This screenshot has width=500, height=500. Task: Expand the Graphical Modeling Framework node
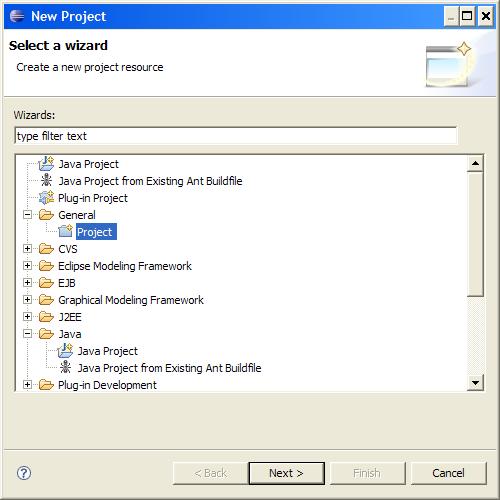(x=28, y=300)
